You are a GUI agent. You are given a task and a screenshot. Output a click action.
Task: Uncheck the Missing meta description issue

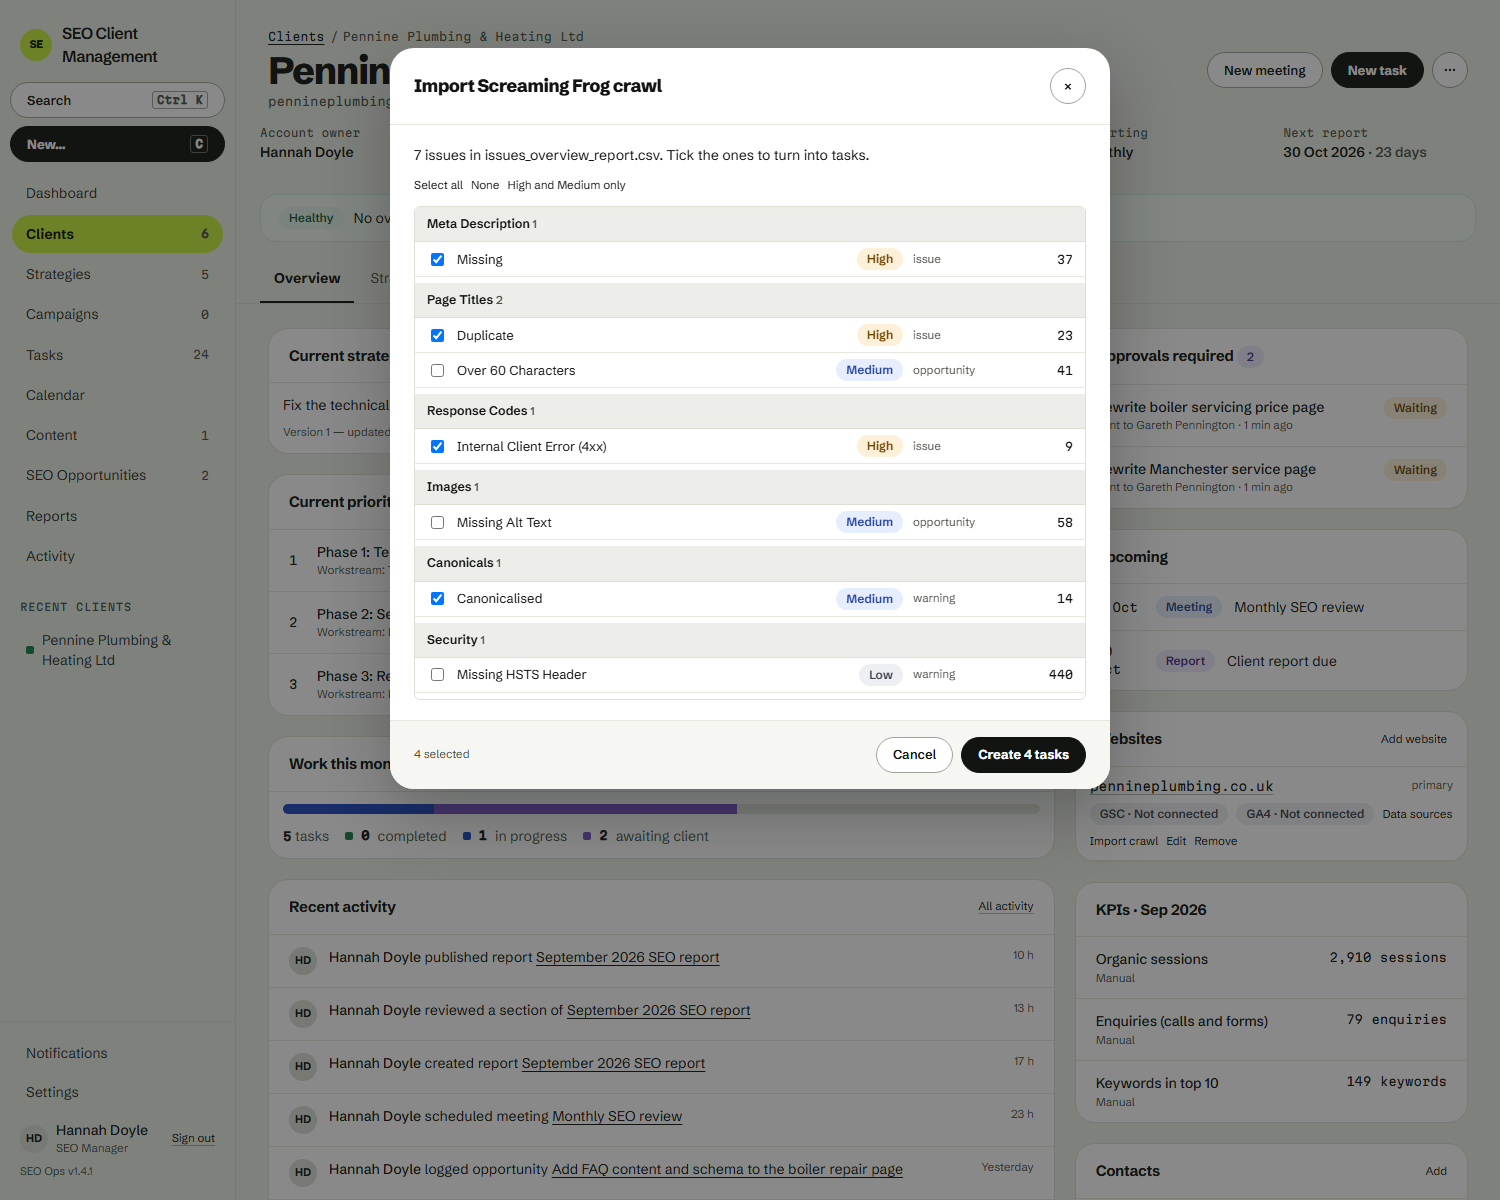437,259
